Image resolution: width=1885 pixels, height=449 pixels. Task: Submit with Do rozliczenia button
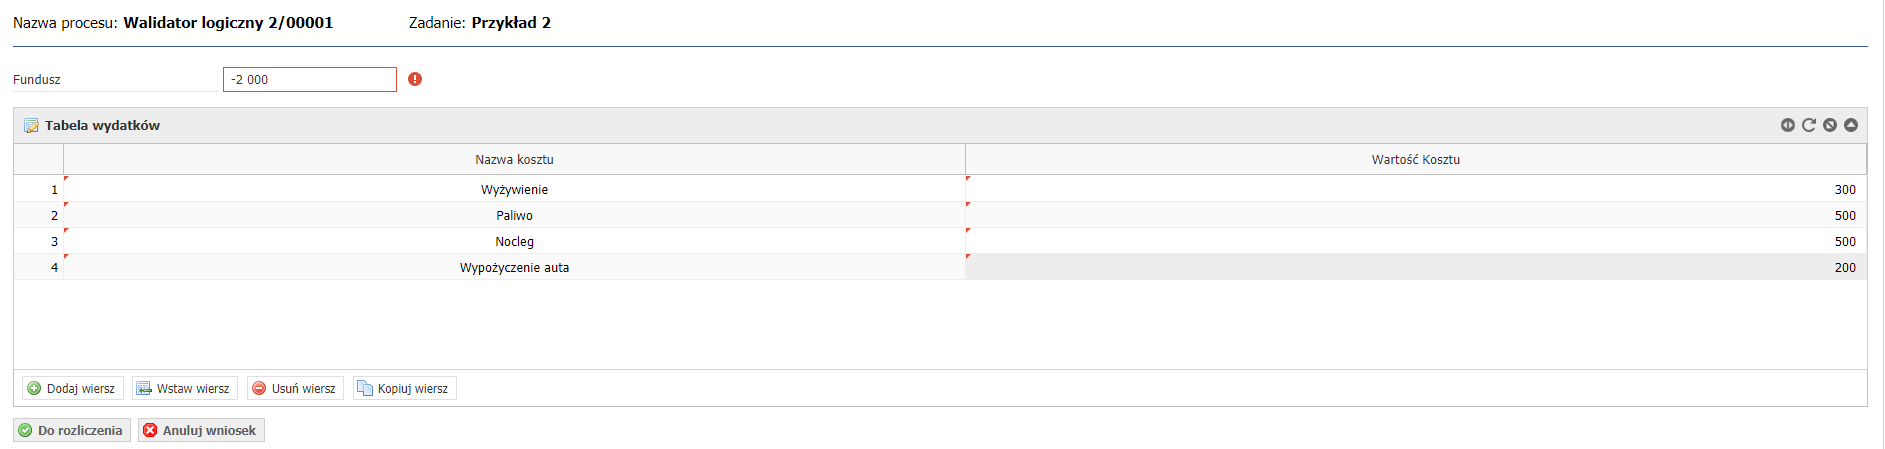tap(72, 430)
